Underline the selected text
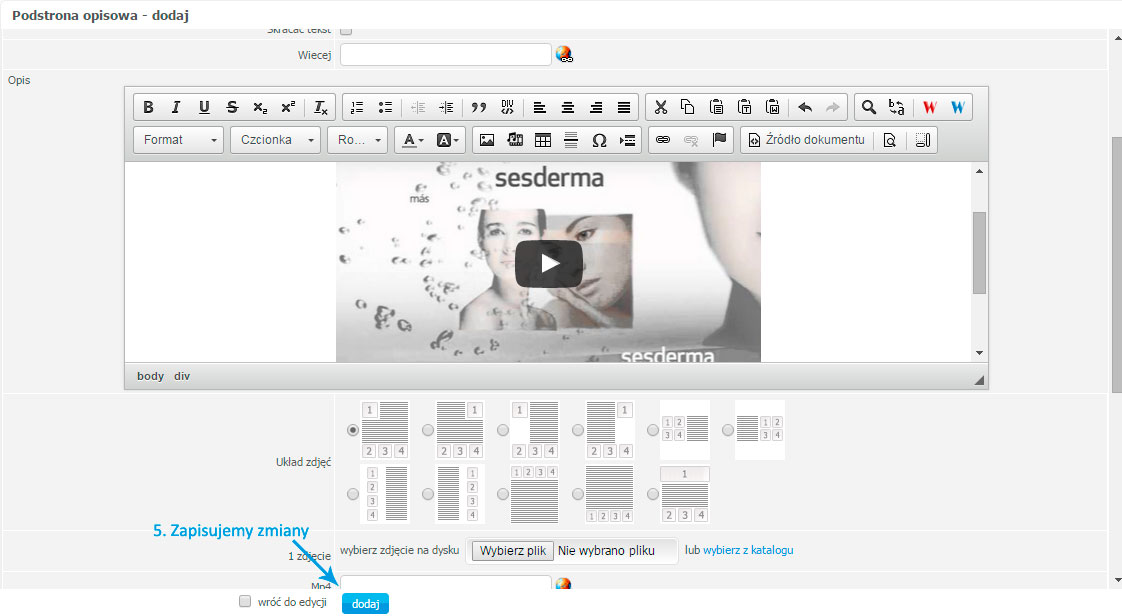The height and width of the screenshot is (616, 1122). click(204, 107)
